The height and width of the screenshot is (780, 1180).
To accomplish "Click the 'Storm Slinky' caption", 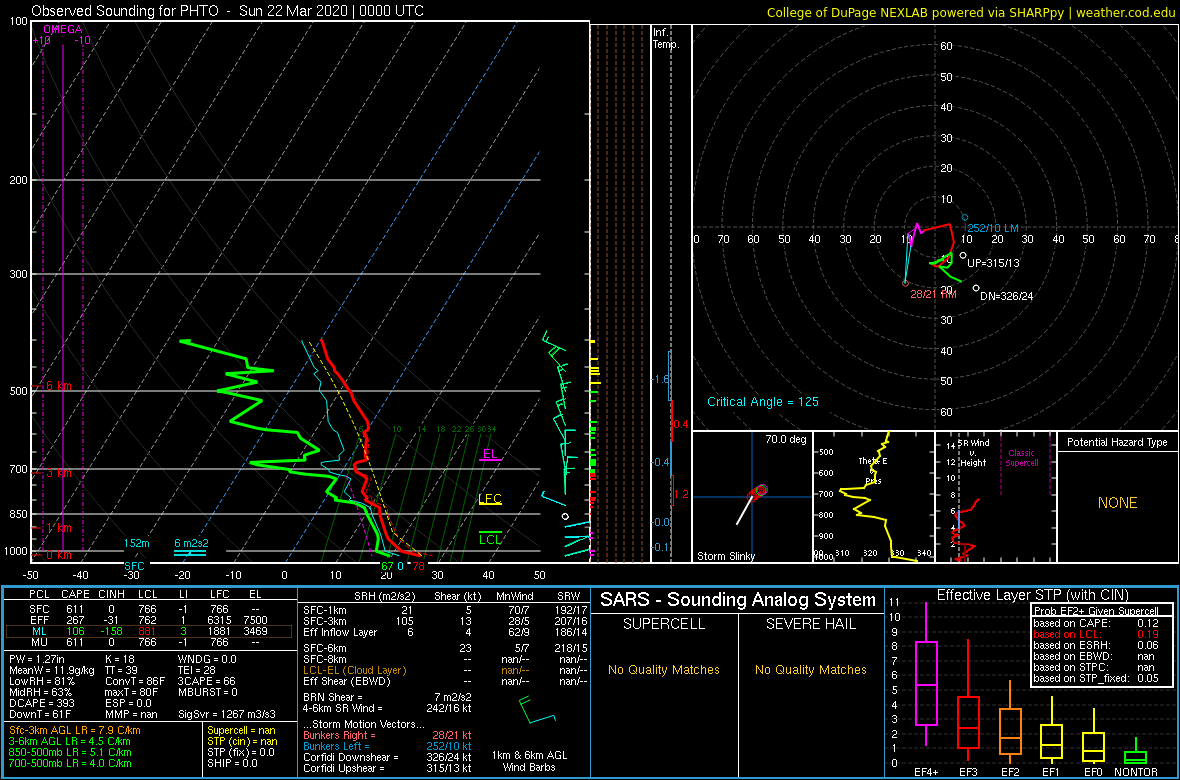I will tap(725, 556).
